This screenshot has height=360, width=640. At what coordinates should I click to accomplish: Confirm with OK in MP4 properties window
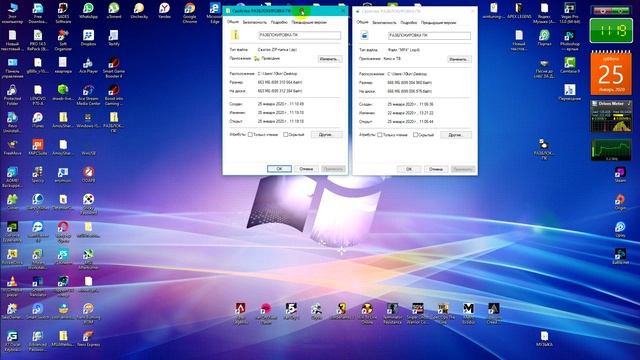point(409,169)
